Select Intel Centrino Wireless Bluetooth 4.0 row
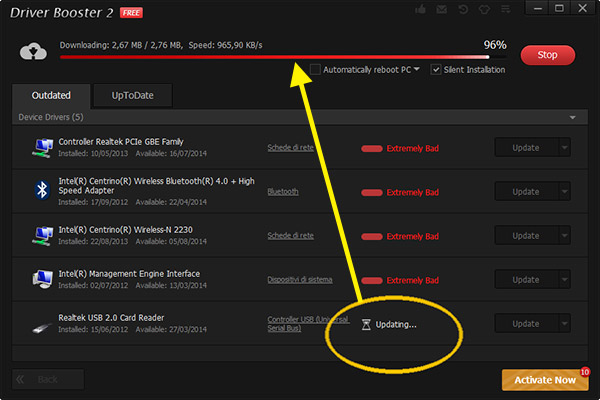 tap(300, 192)
